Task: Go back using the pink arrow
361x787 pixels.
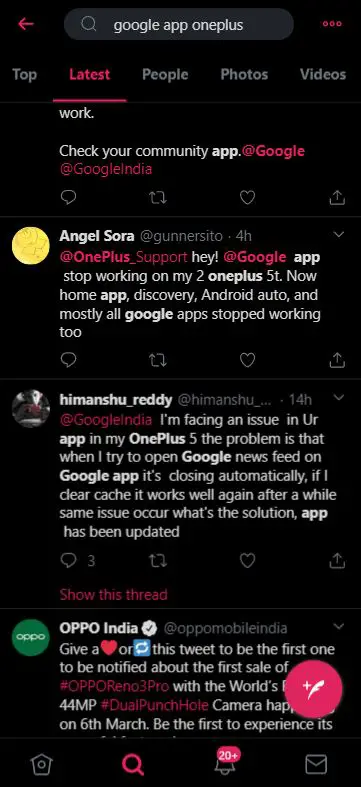Action: [x=26, y=24]
